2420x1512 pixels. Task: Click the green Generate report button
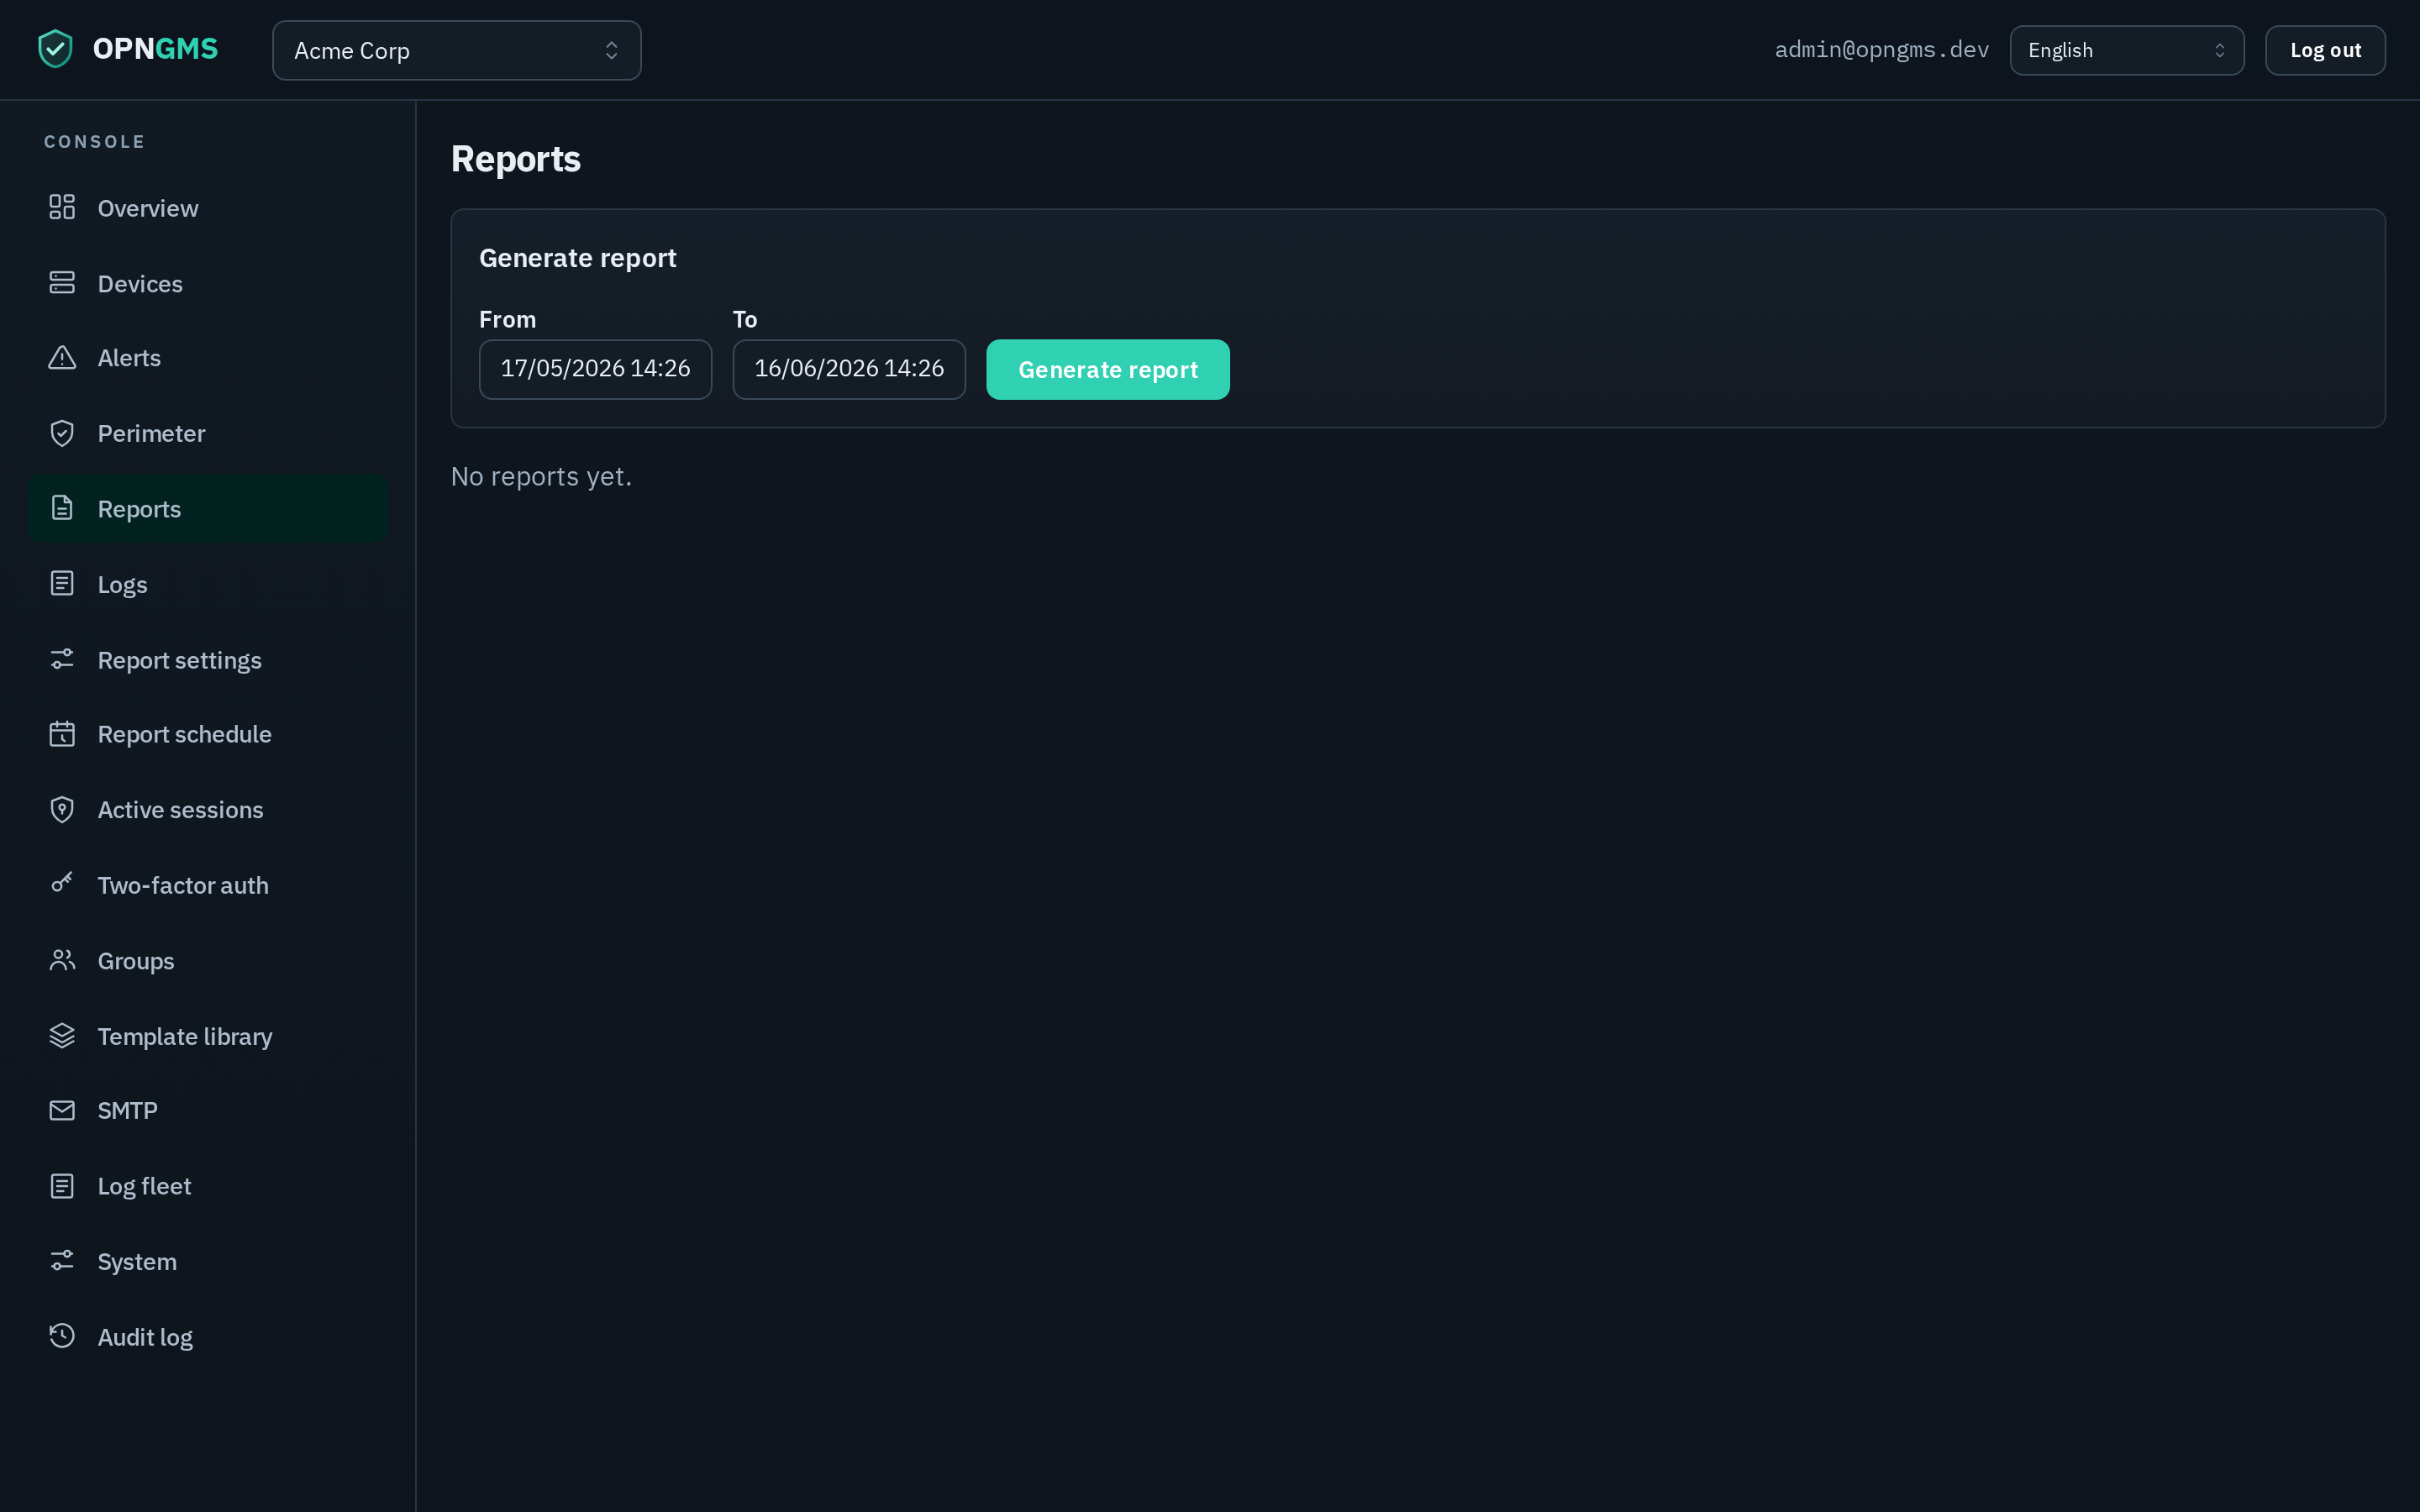tap(1108, 370)
